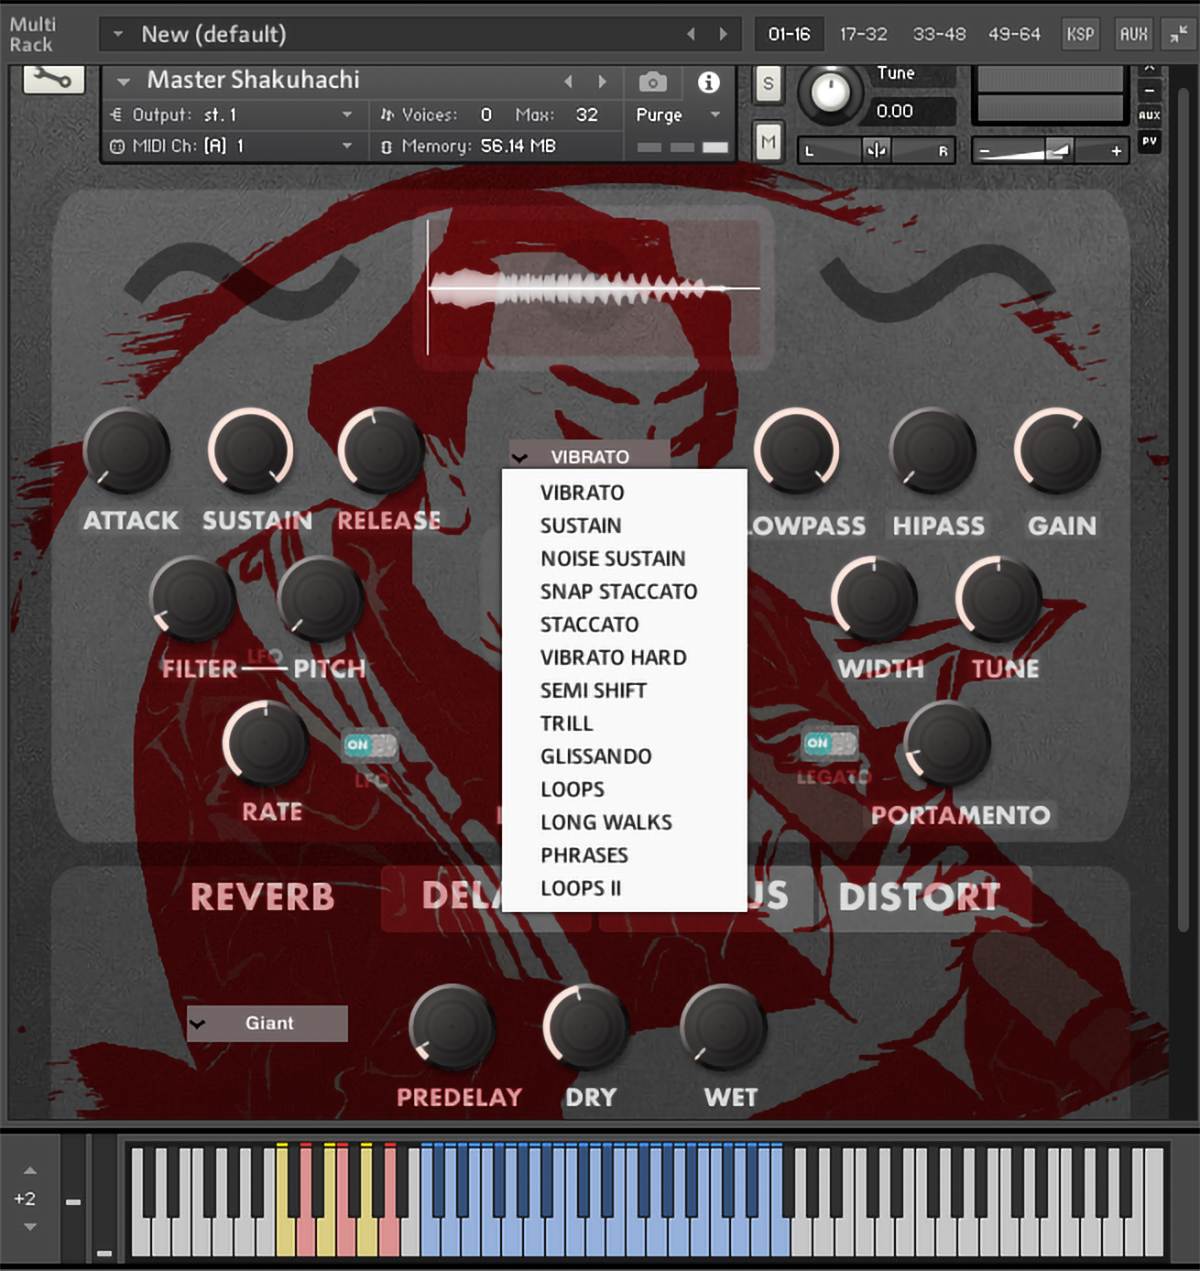Click the Max voices value 32
1200x1271 pixels.
587,115
